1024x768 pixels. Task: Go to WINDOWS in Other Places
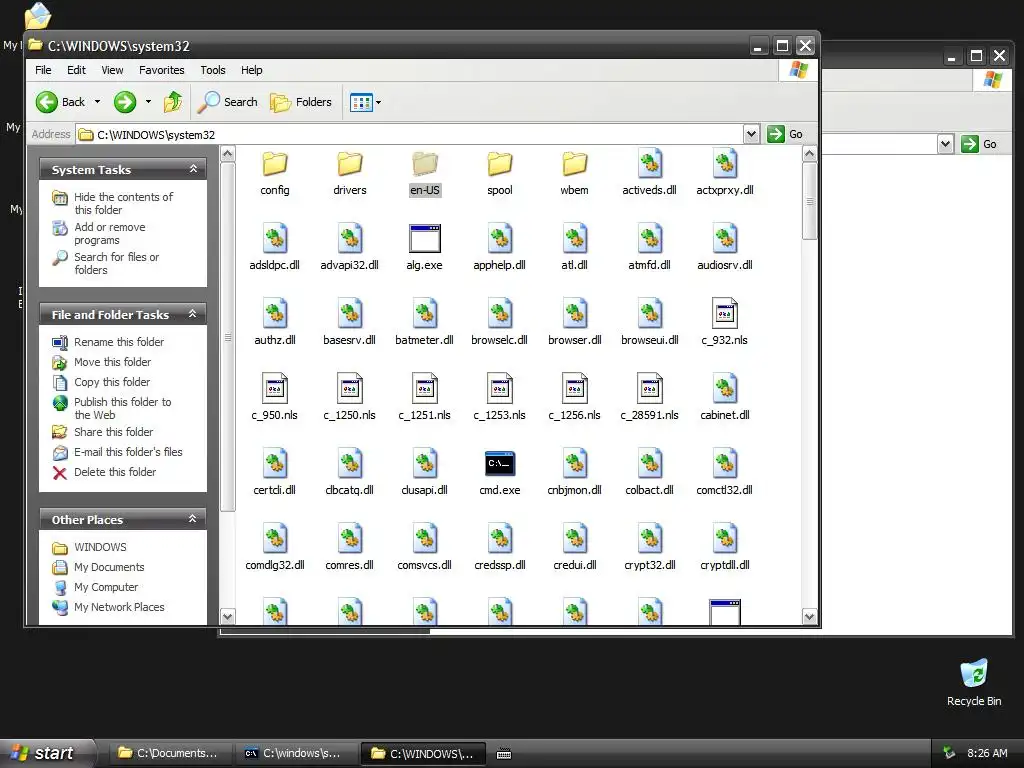click(x=100, y=547)
